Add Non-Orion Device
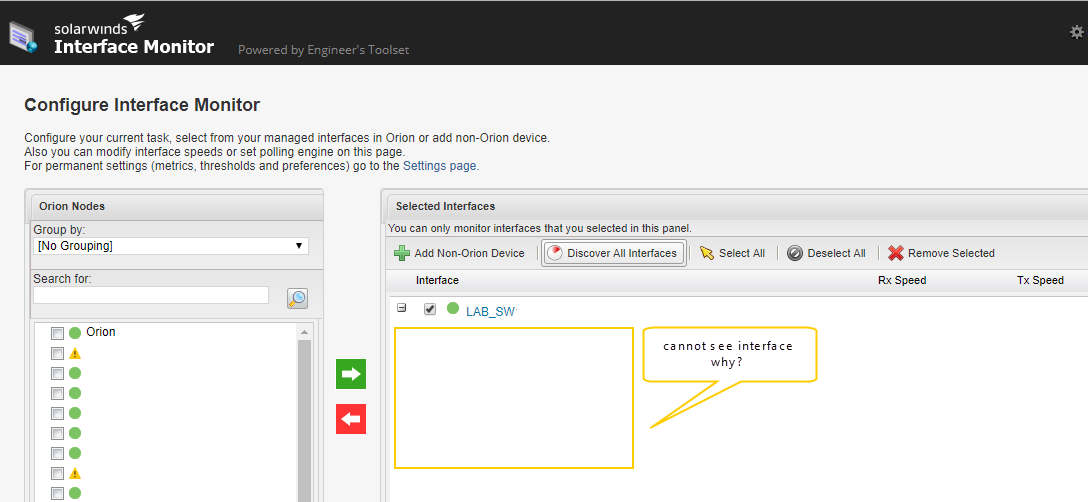Screen dimensions: 1088x502 459,253
